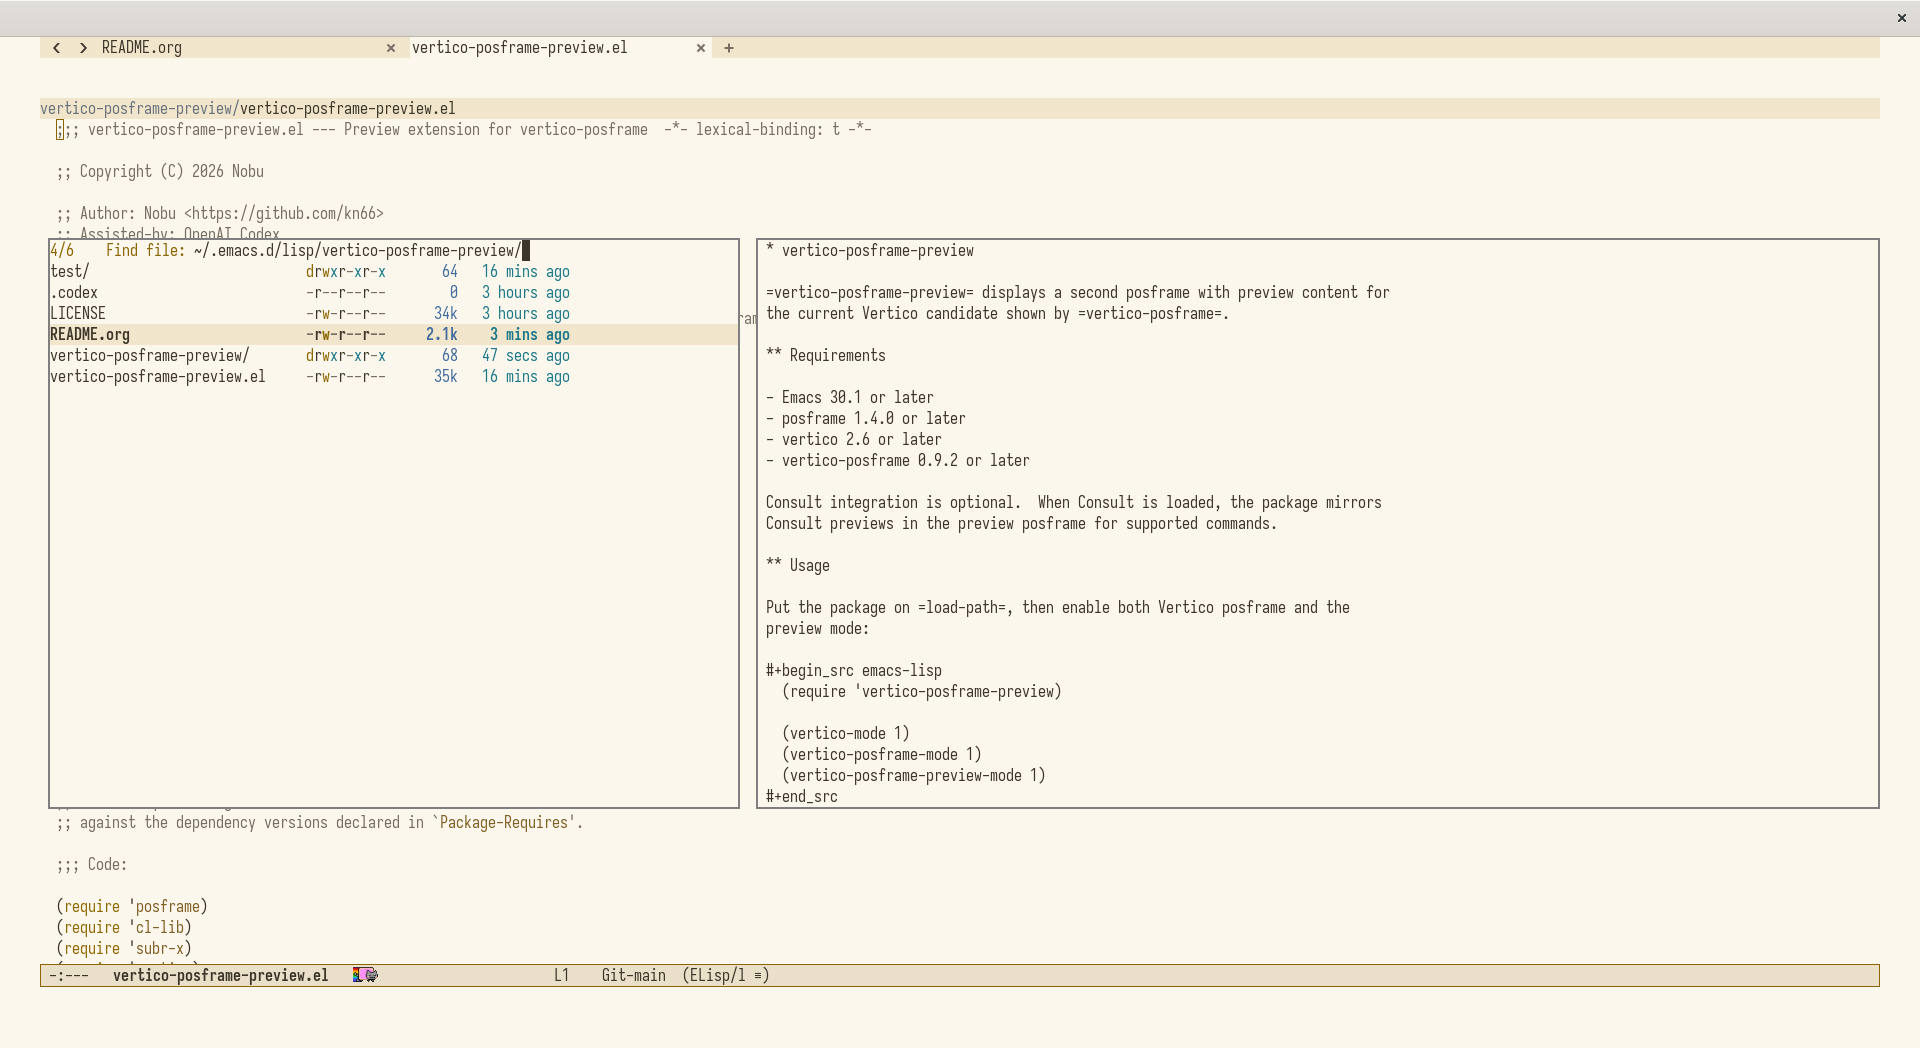The image size is (1920, 1048).
Task: Click the ;;; Code: comment line
Action: pos(92,865)
